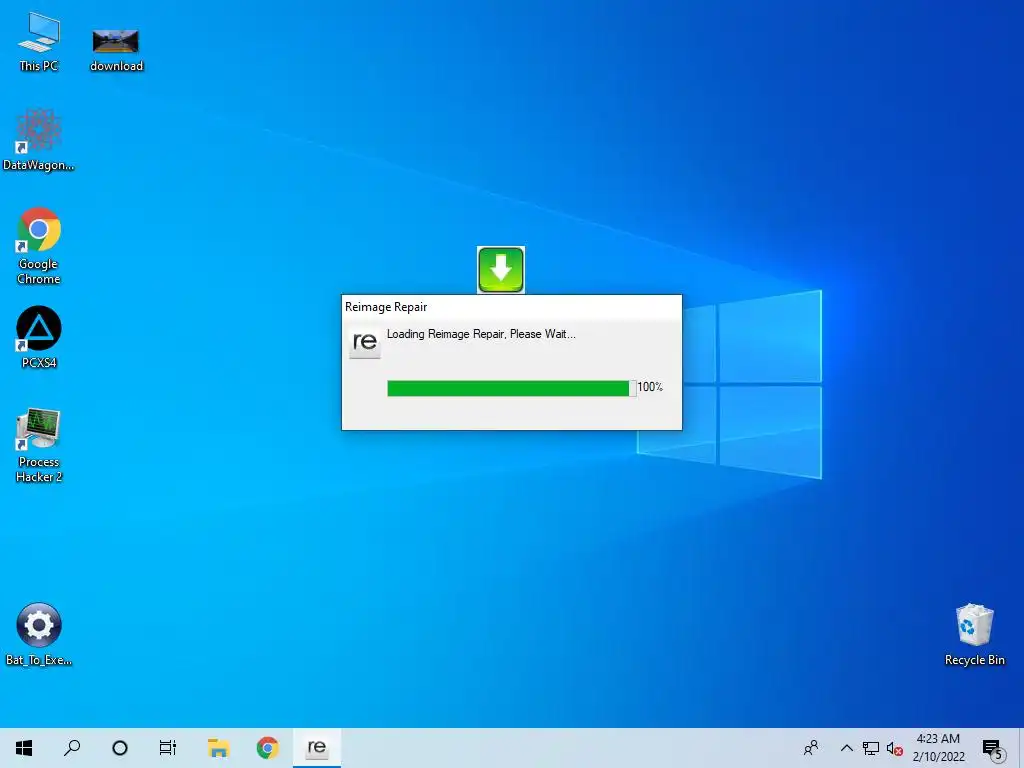
Task: Launch Google Chrome from the desktop shortcut
Action: pos(39,246)
